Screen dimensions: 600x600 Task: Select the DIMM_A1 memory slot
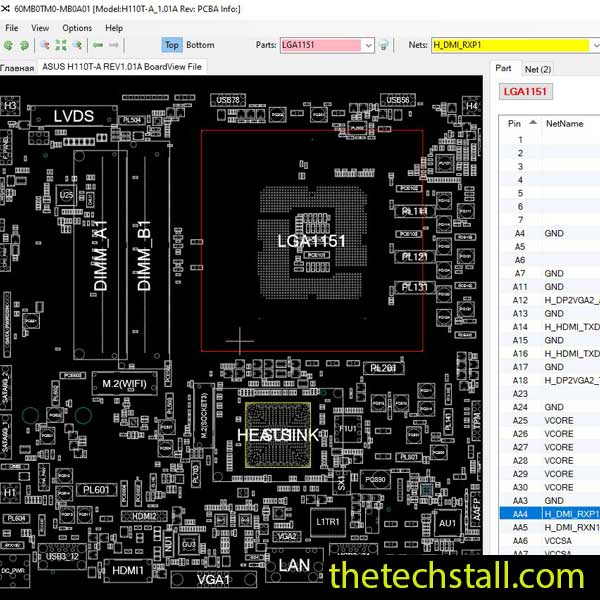(x=100, y=255)
